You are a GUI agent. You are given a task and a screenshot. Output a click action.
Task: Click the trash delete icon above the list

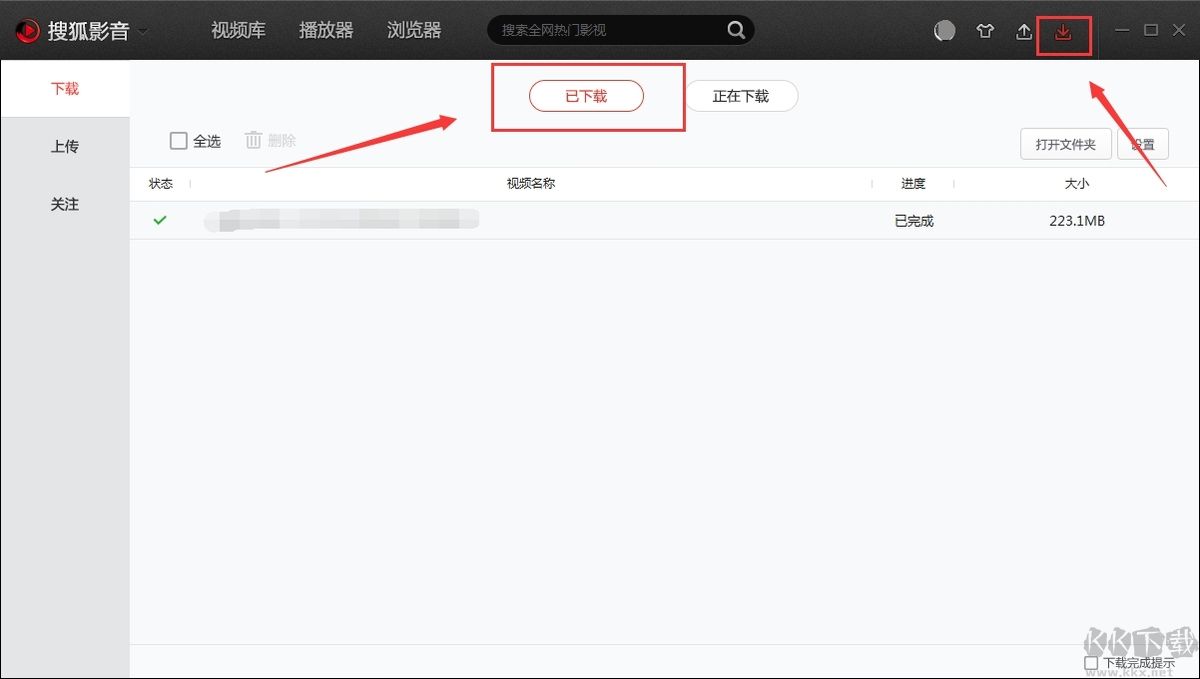pos(254,141)
